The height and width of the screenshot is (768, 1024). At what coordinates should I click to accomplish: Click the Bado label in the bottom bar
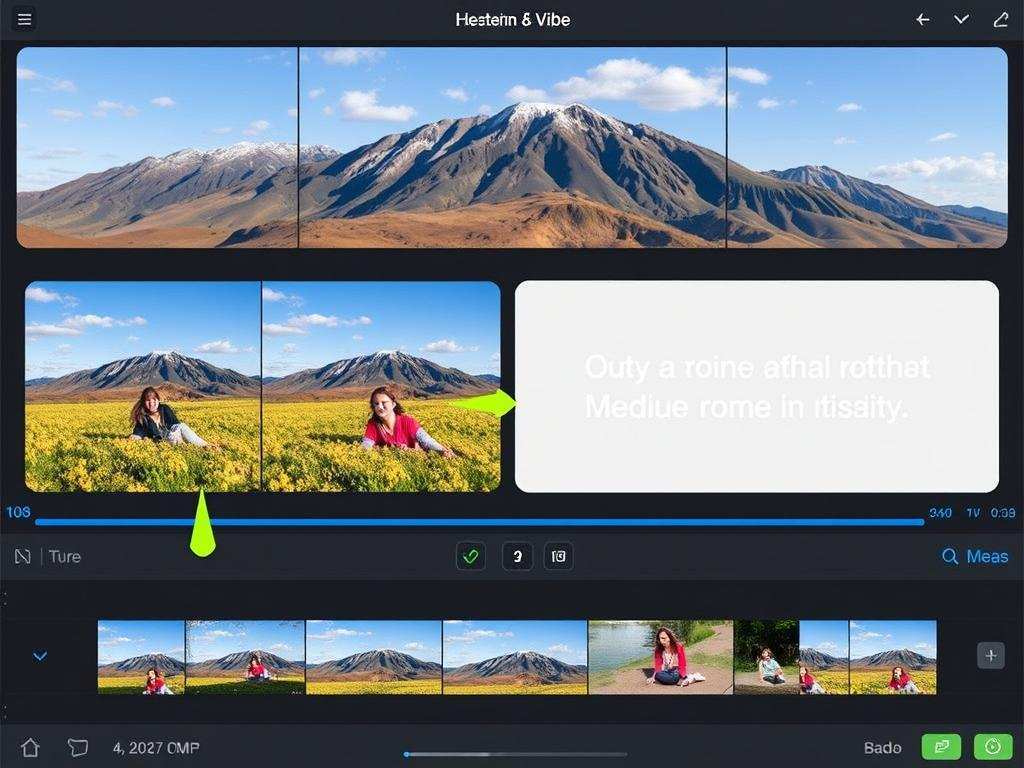(x=882, y=747)
